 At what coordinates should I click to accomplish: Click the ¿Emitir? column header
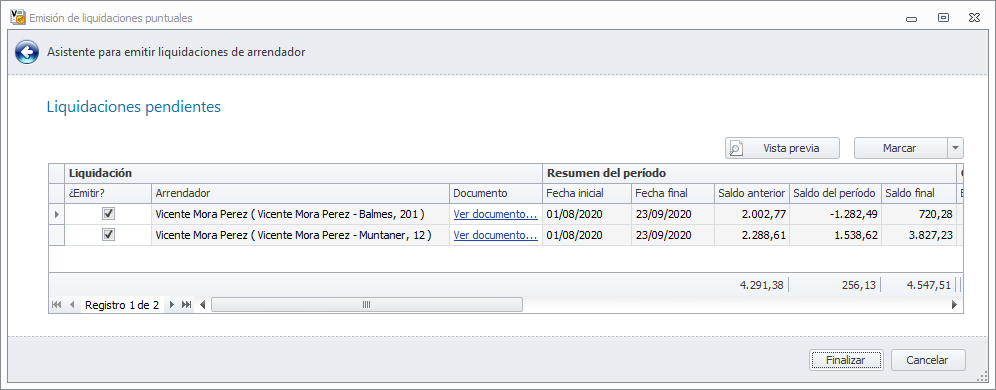click(x=108, y=193)
